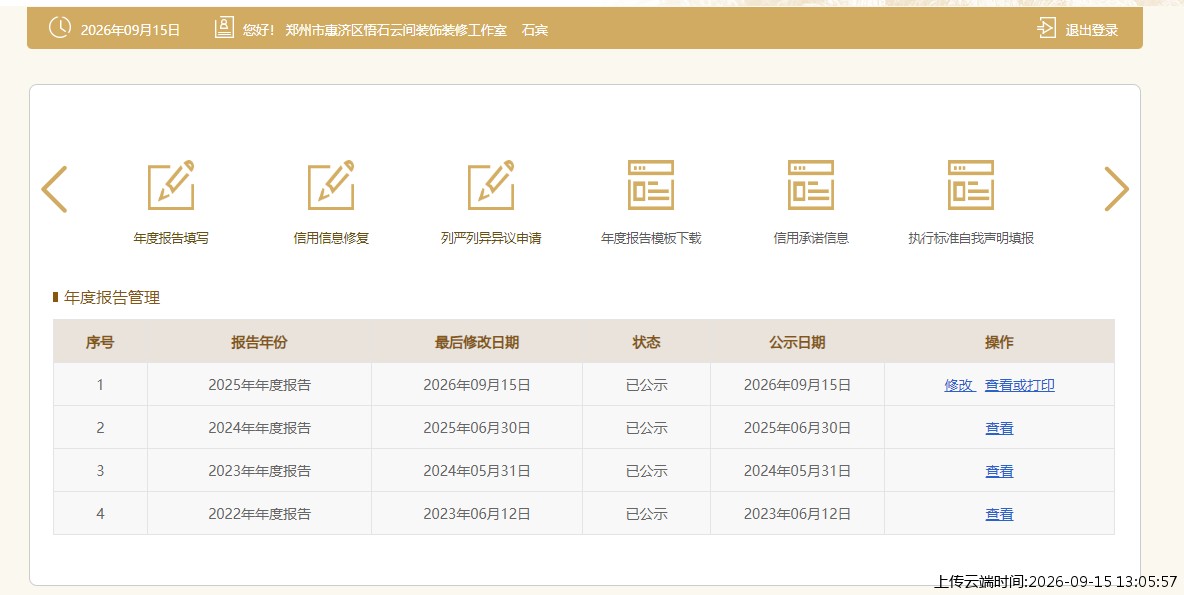Click the 序号 column header
Viewport: 1184px width, 595px height.
(100, 342)
